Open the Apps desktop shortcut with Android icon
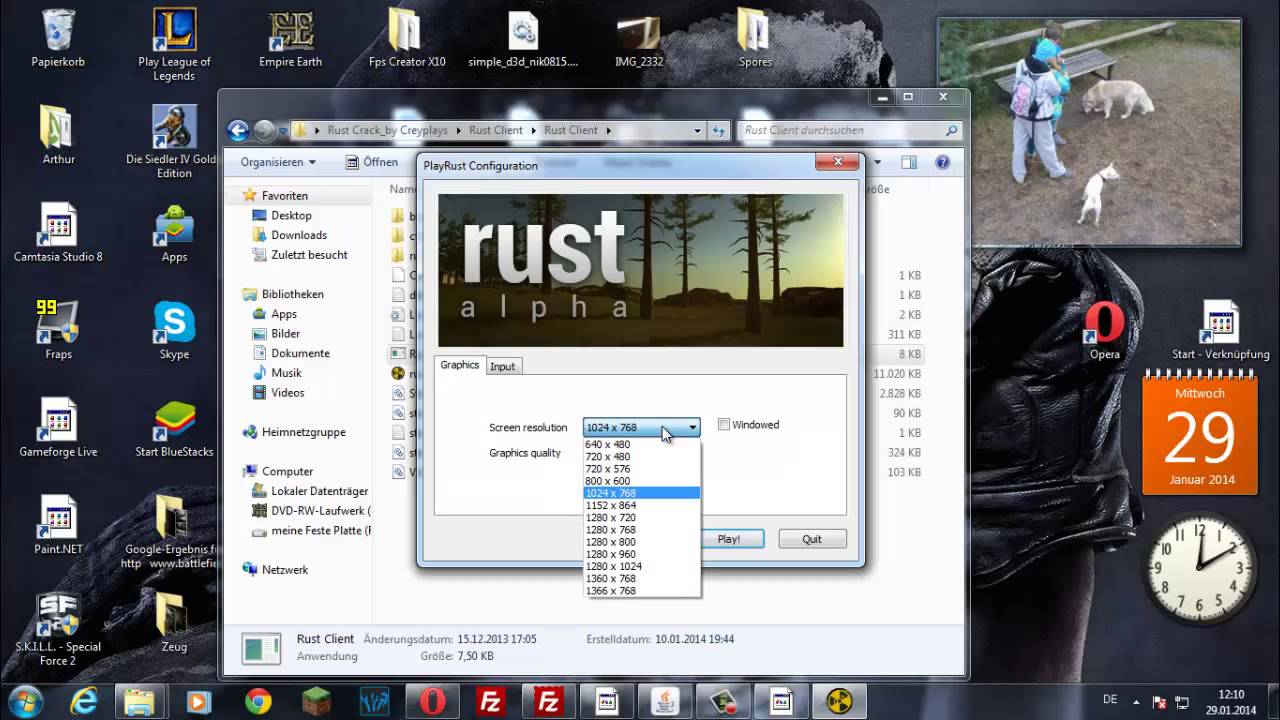 174,233
